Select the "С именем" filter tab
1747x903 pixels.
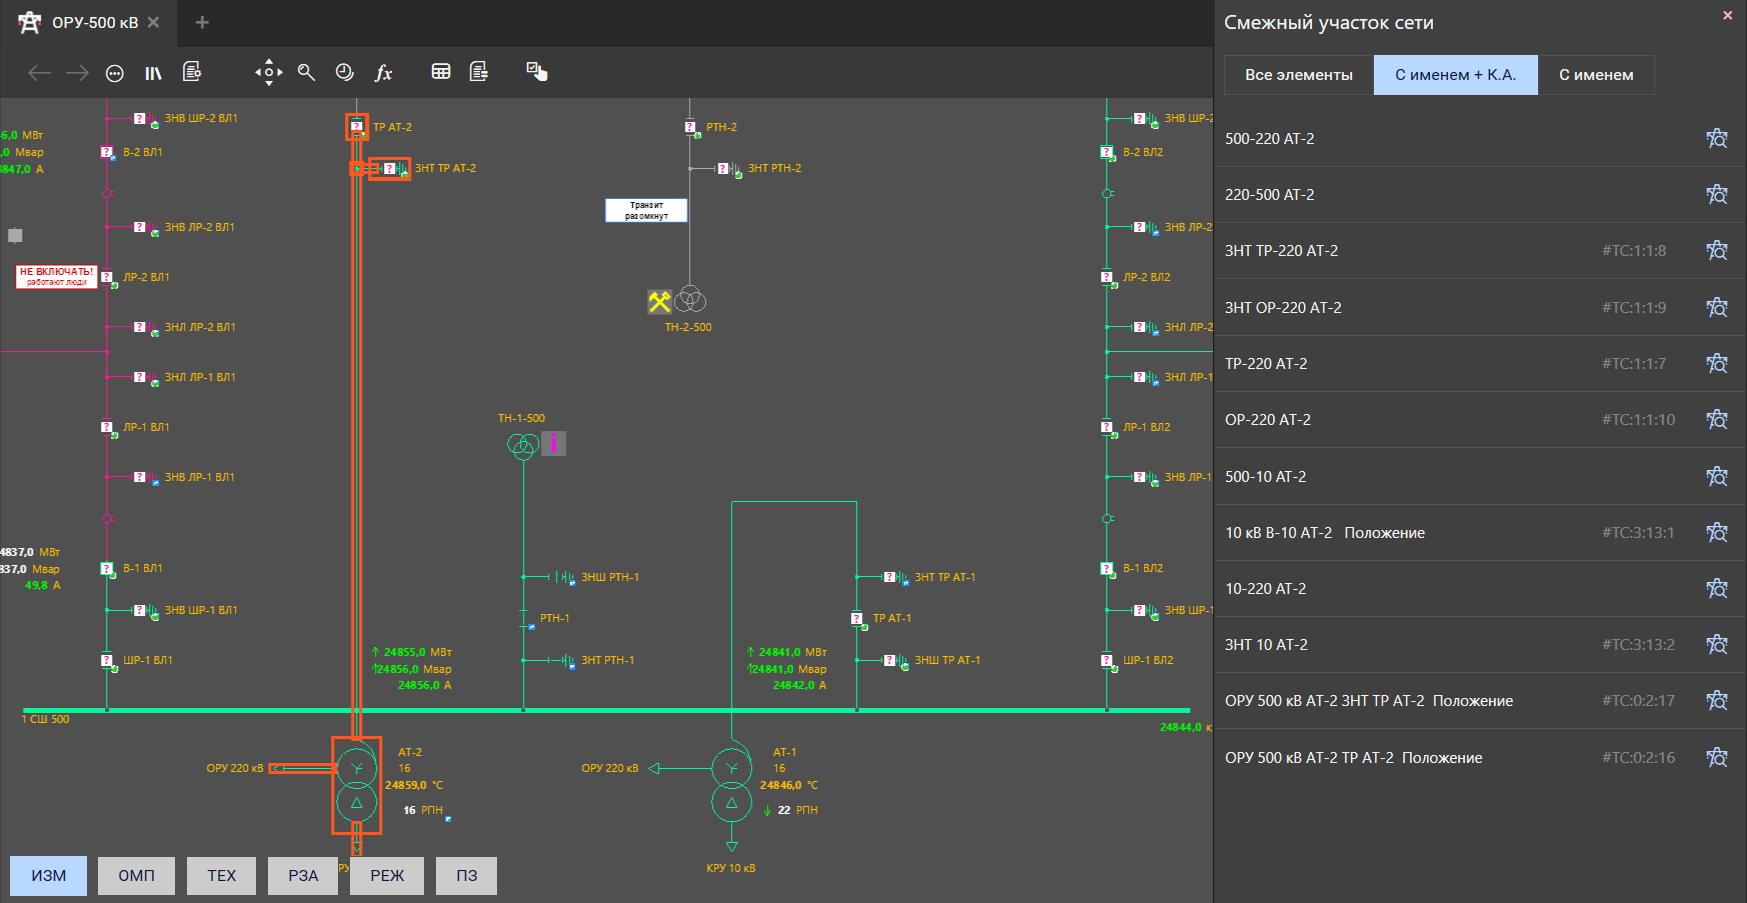(1596, 75)
